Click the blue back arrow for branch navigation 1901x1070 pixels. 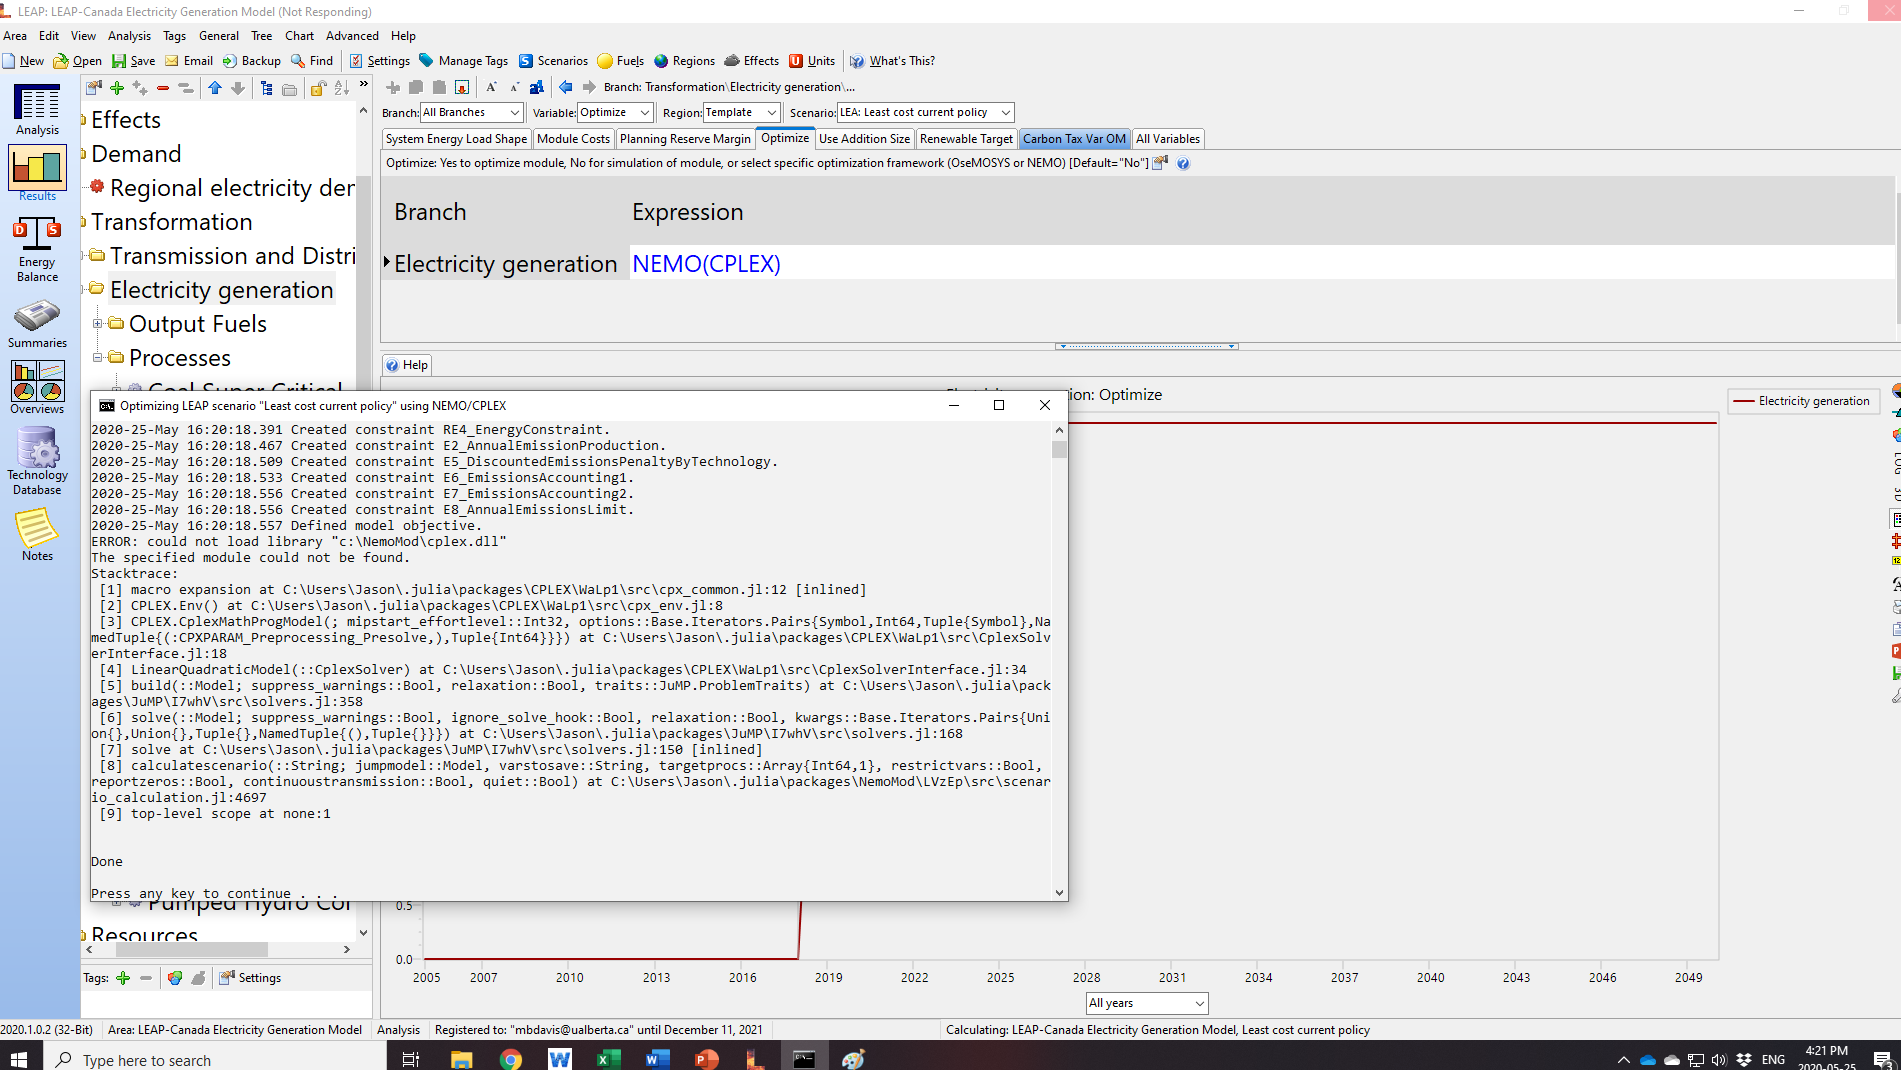(566, 87)
